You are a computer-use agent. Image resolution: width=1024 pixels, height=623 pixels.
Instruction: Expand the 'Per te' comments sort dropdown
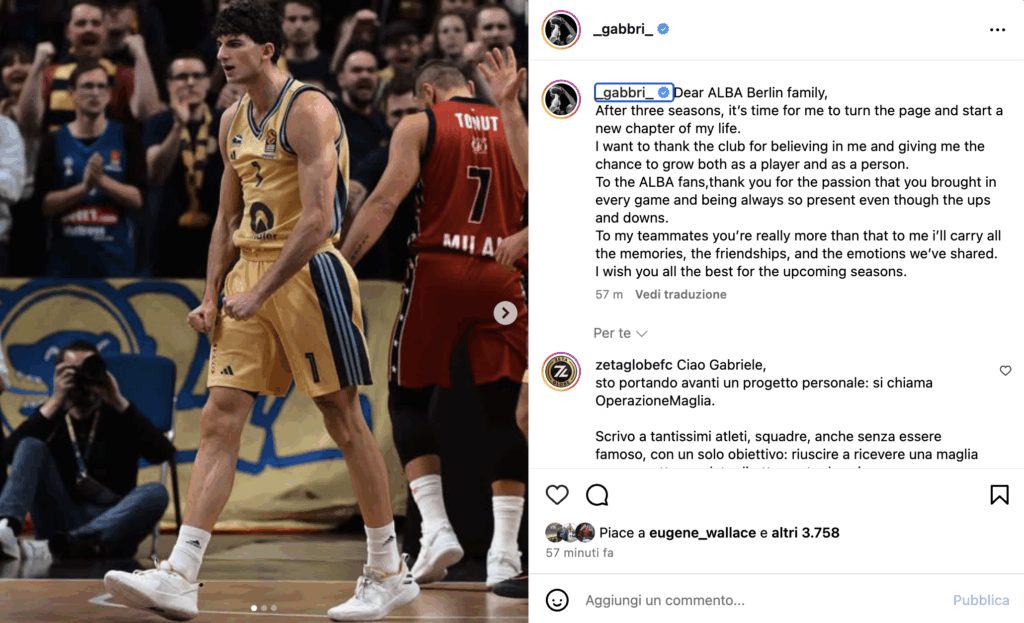[x=620, y=333]
